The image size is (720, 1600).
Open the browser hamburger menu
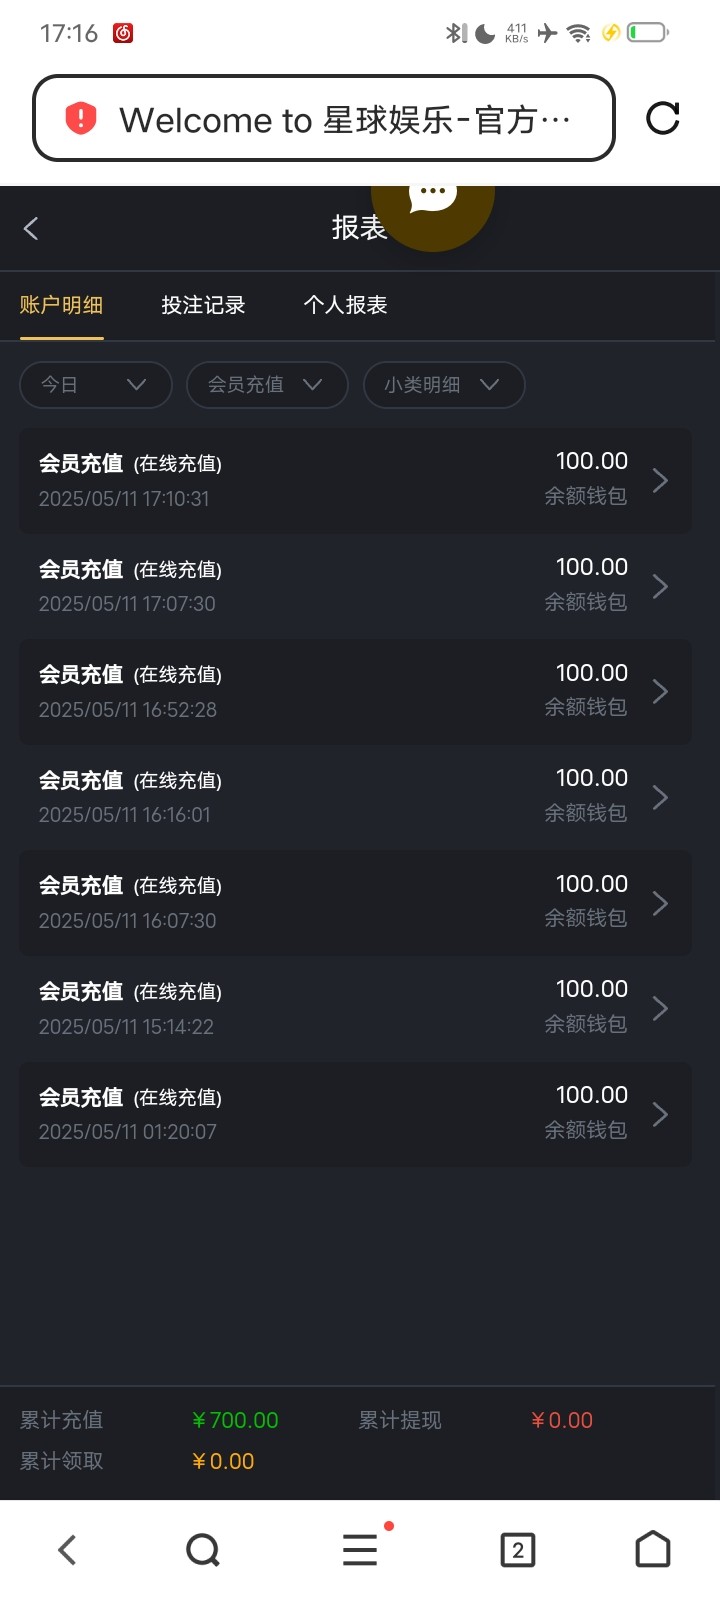[360, 1550]
